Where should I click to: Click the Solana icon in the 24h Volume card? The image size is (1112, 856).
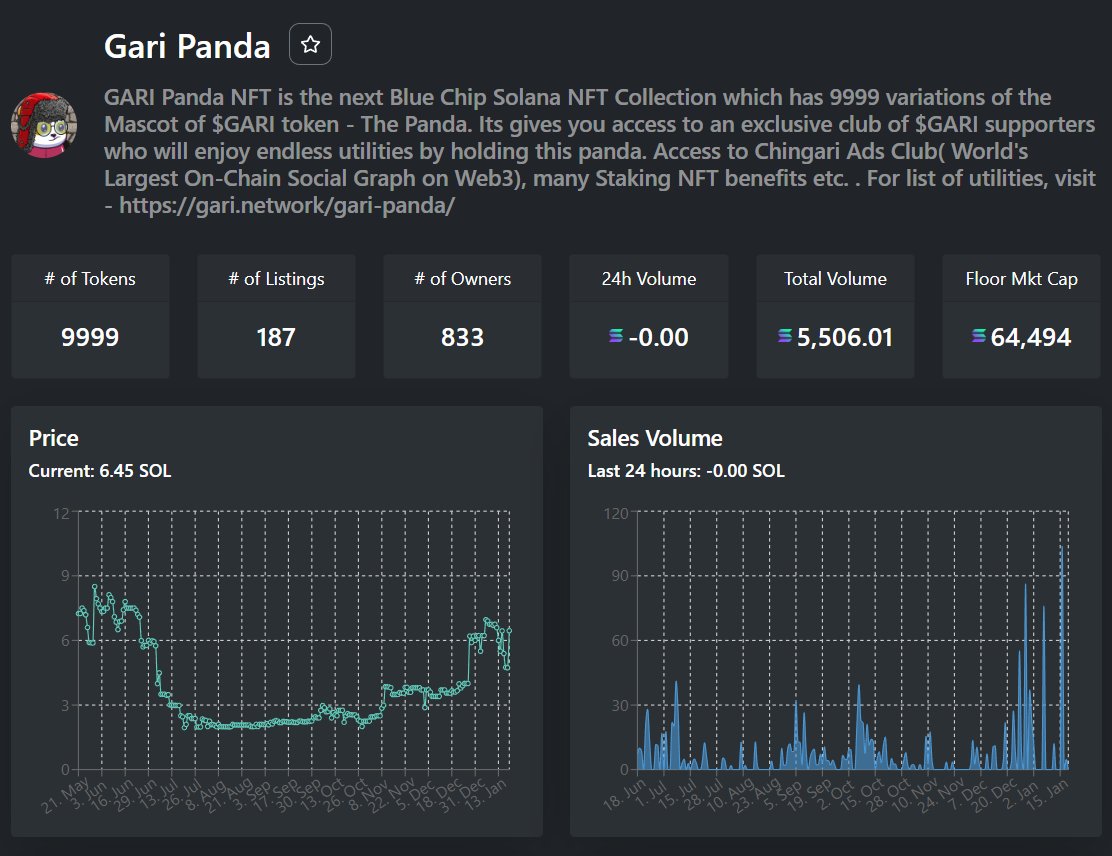click(x=616, y=335)
